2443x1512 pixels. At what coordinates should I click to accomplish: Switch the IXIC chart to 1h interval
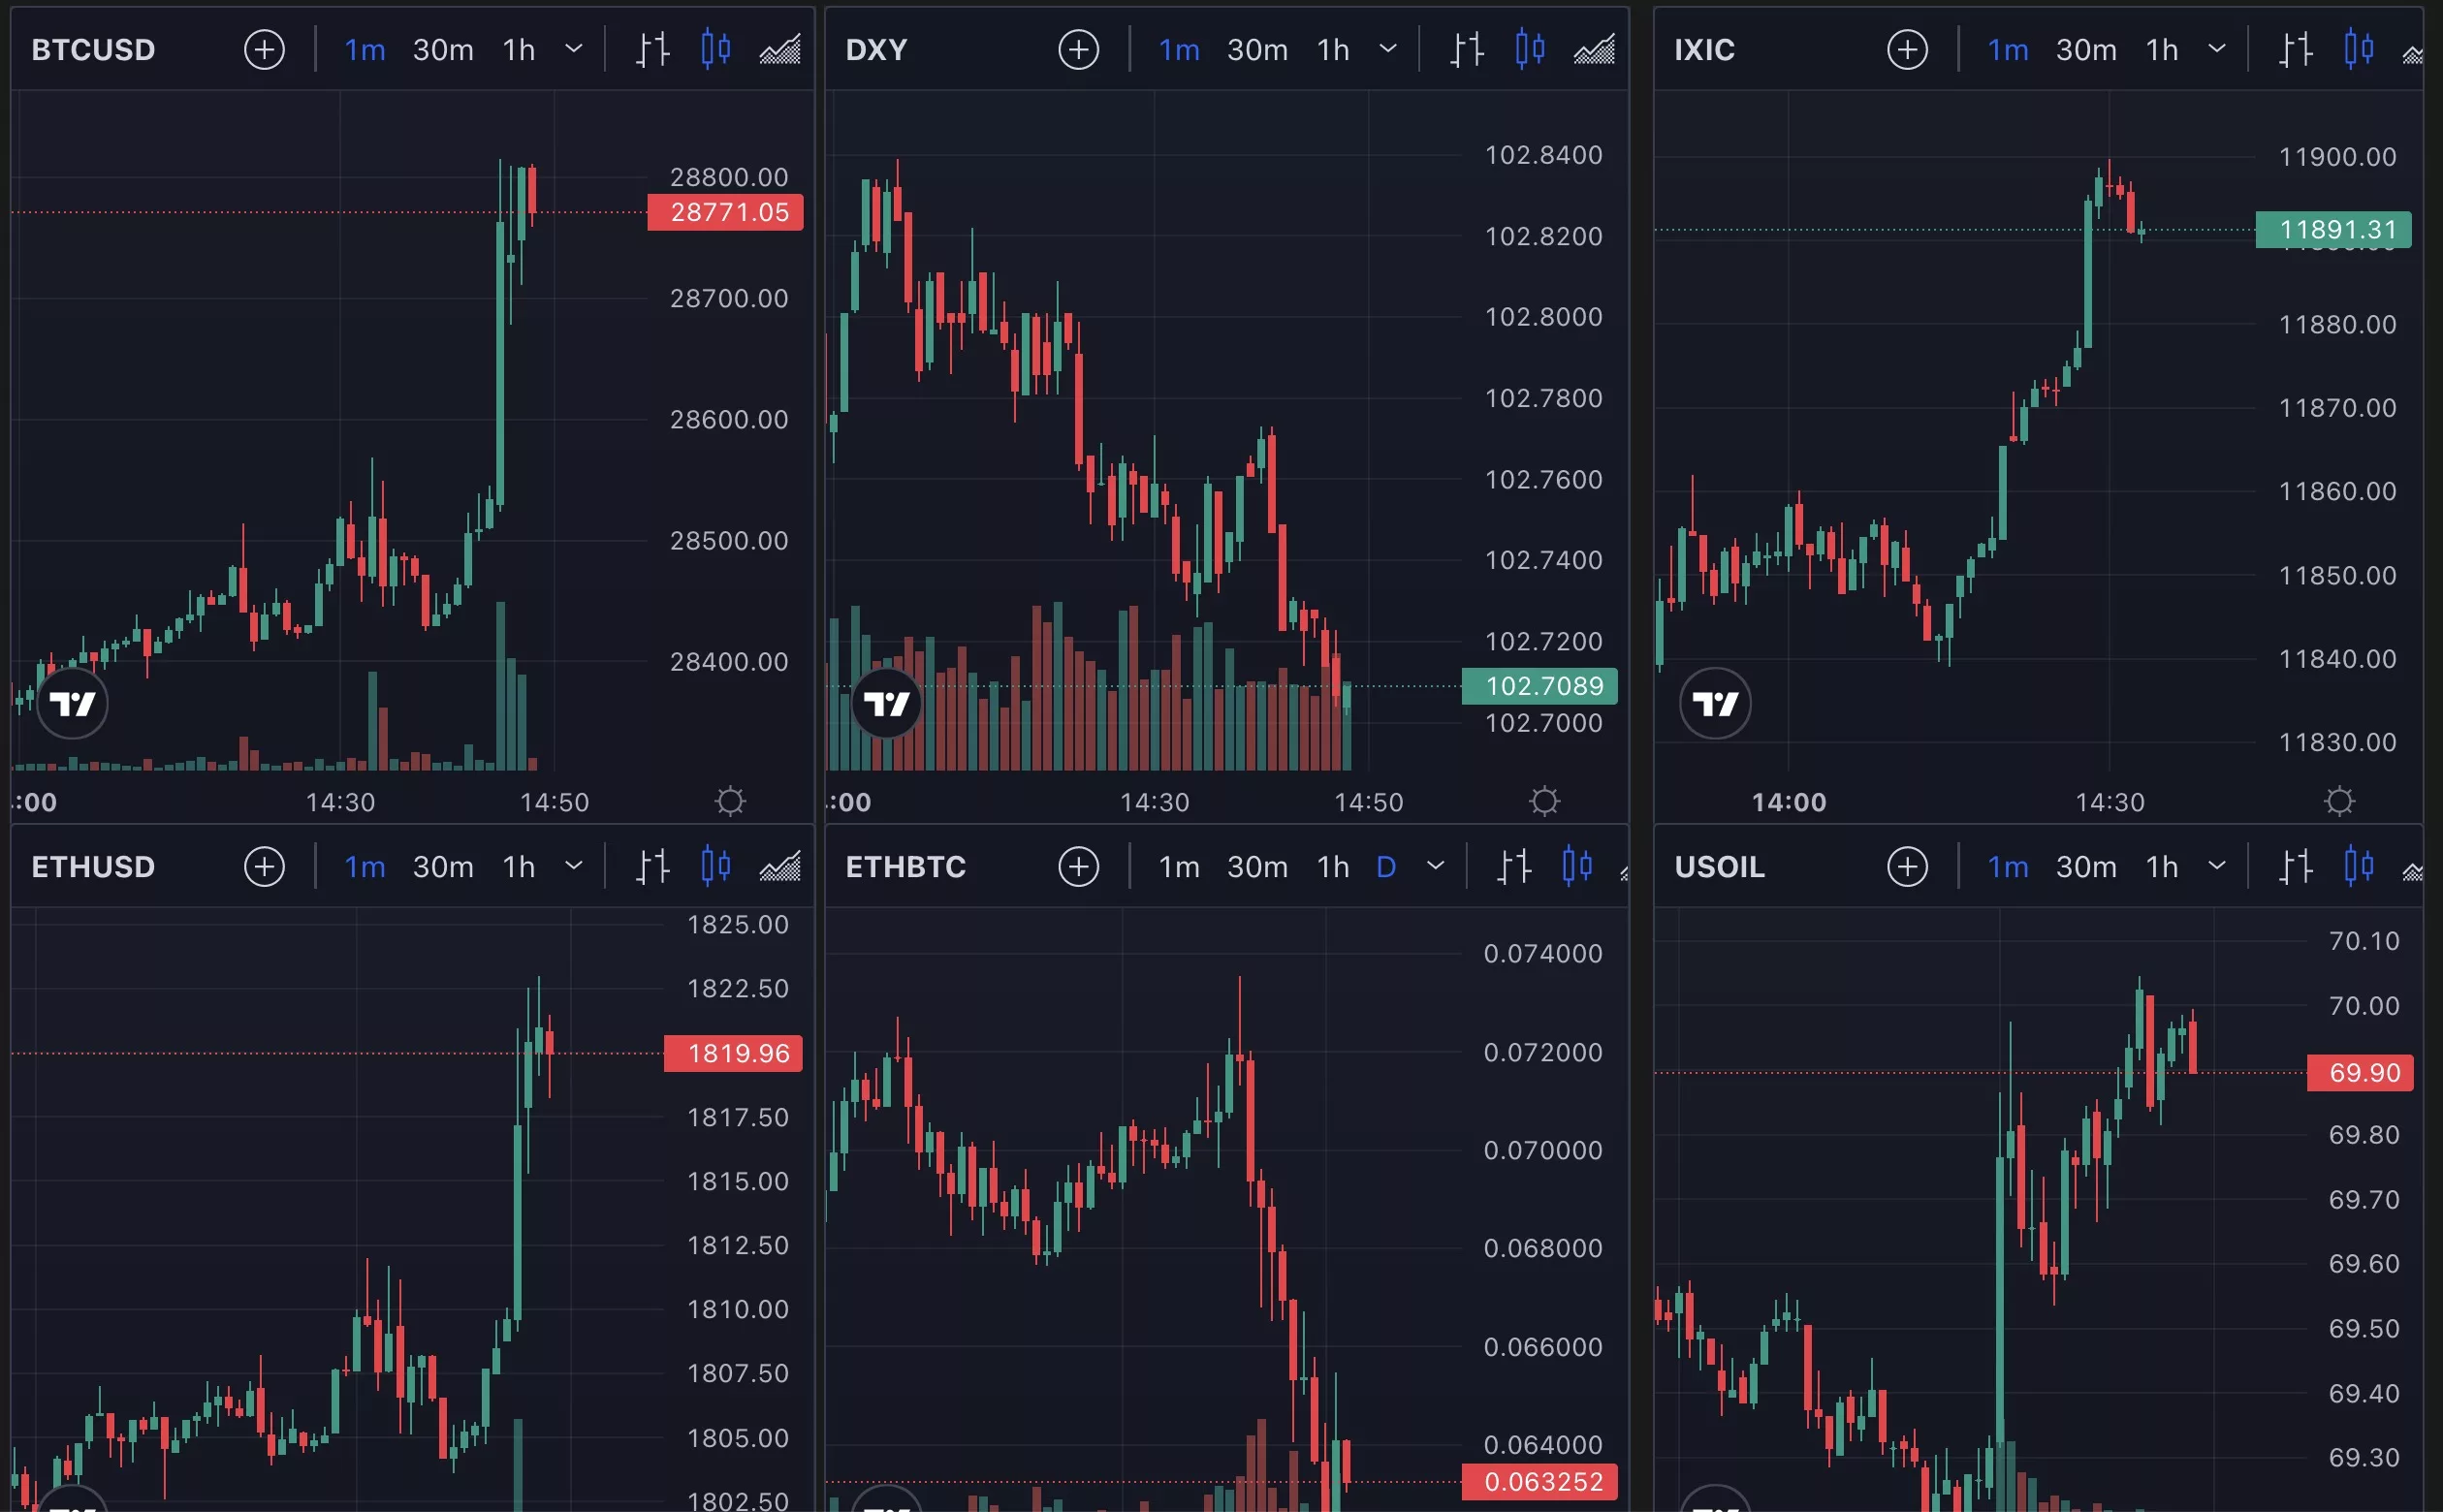coord(2162,50)
